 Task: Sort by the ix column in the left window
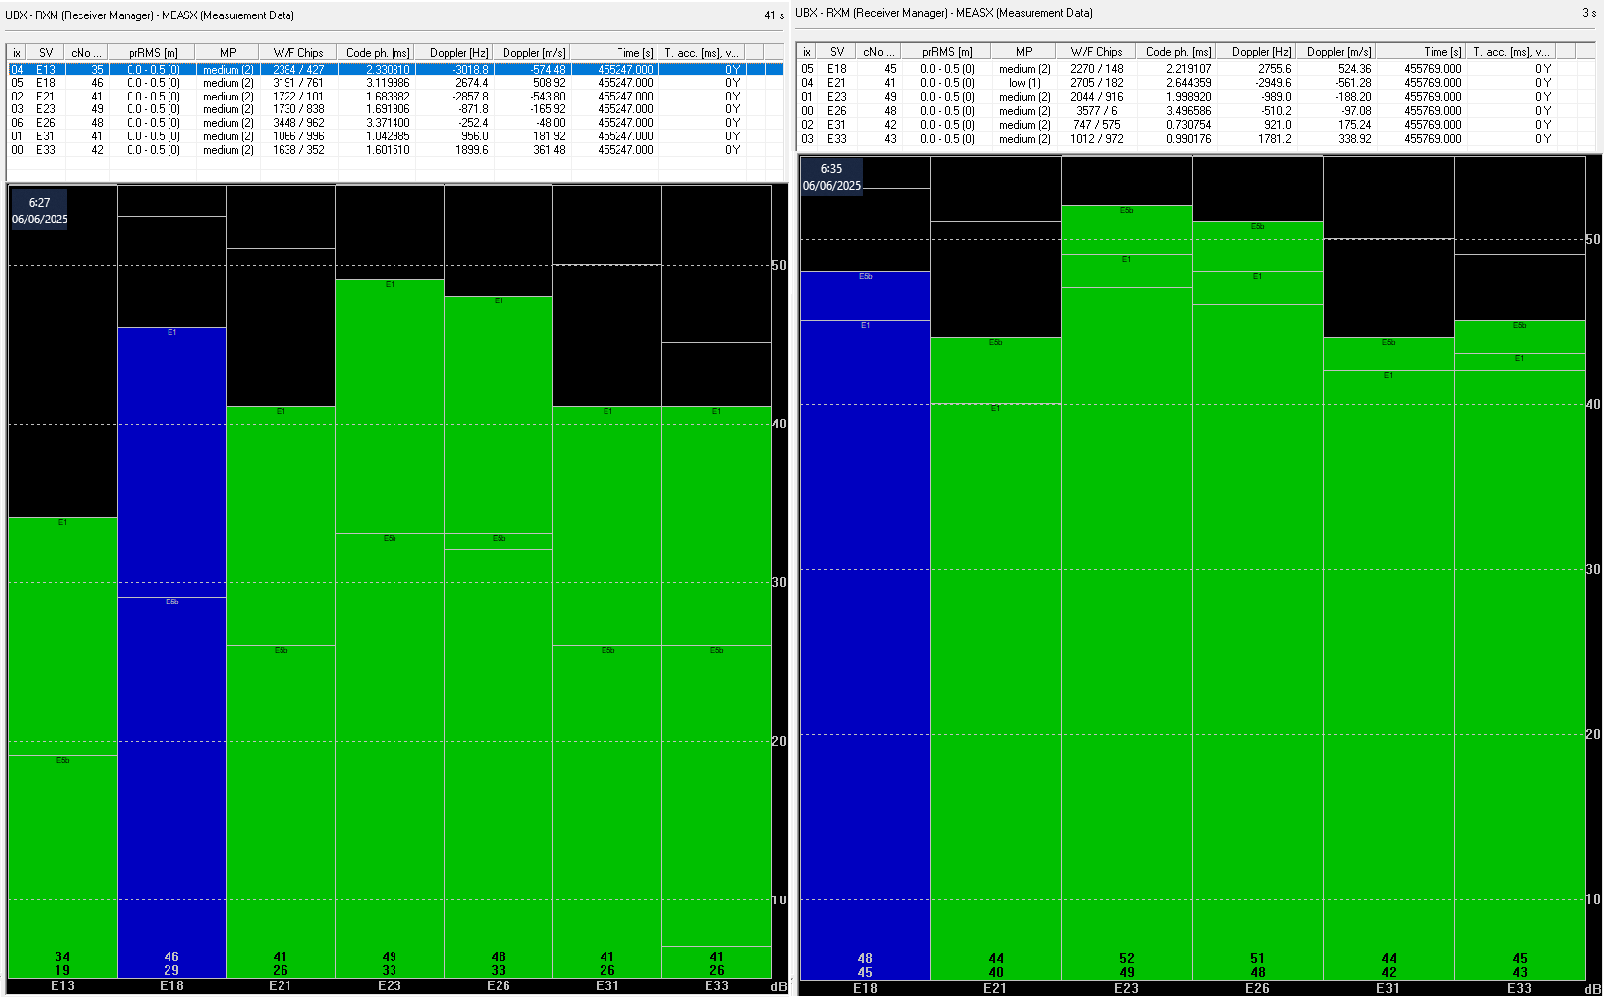point(17,53)
